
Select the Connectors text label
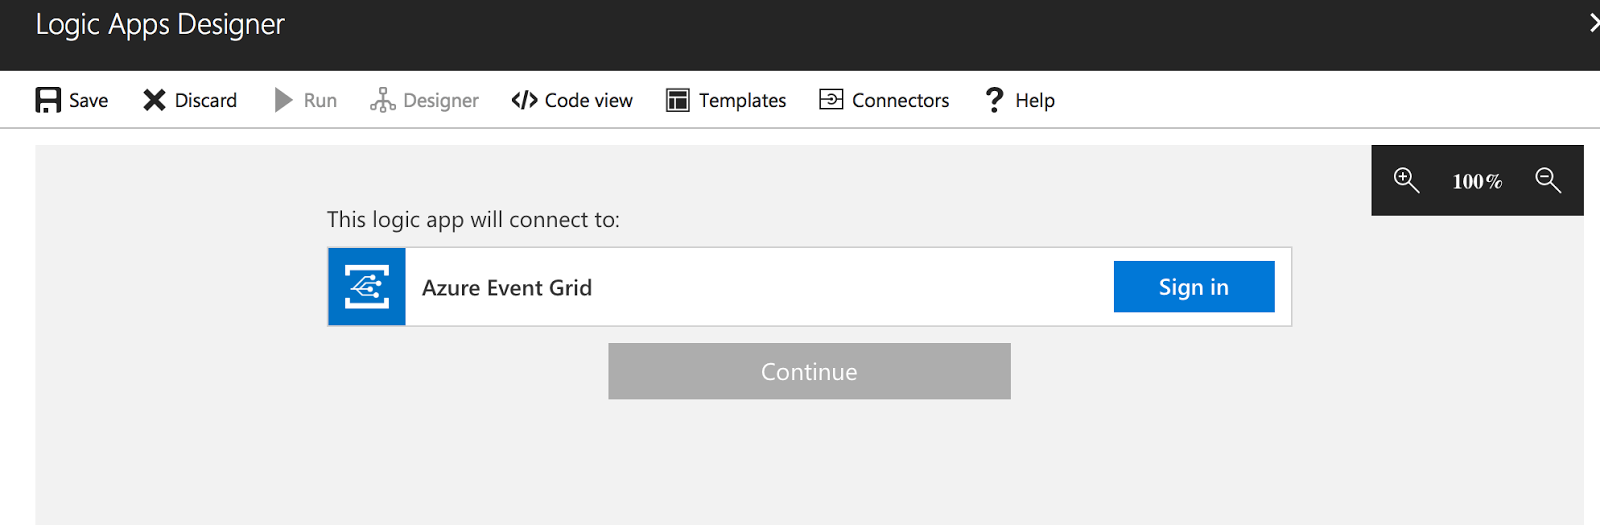coord(900,100)
